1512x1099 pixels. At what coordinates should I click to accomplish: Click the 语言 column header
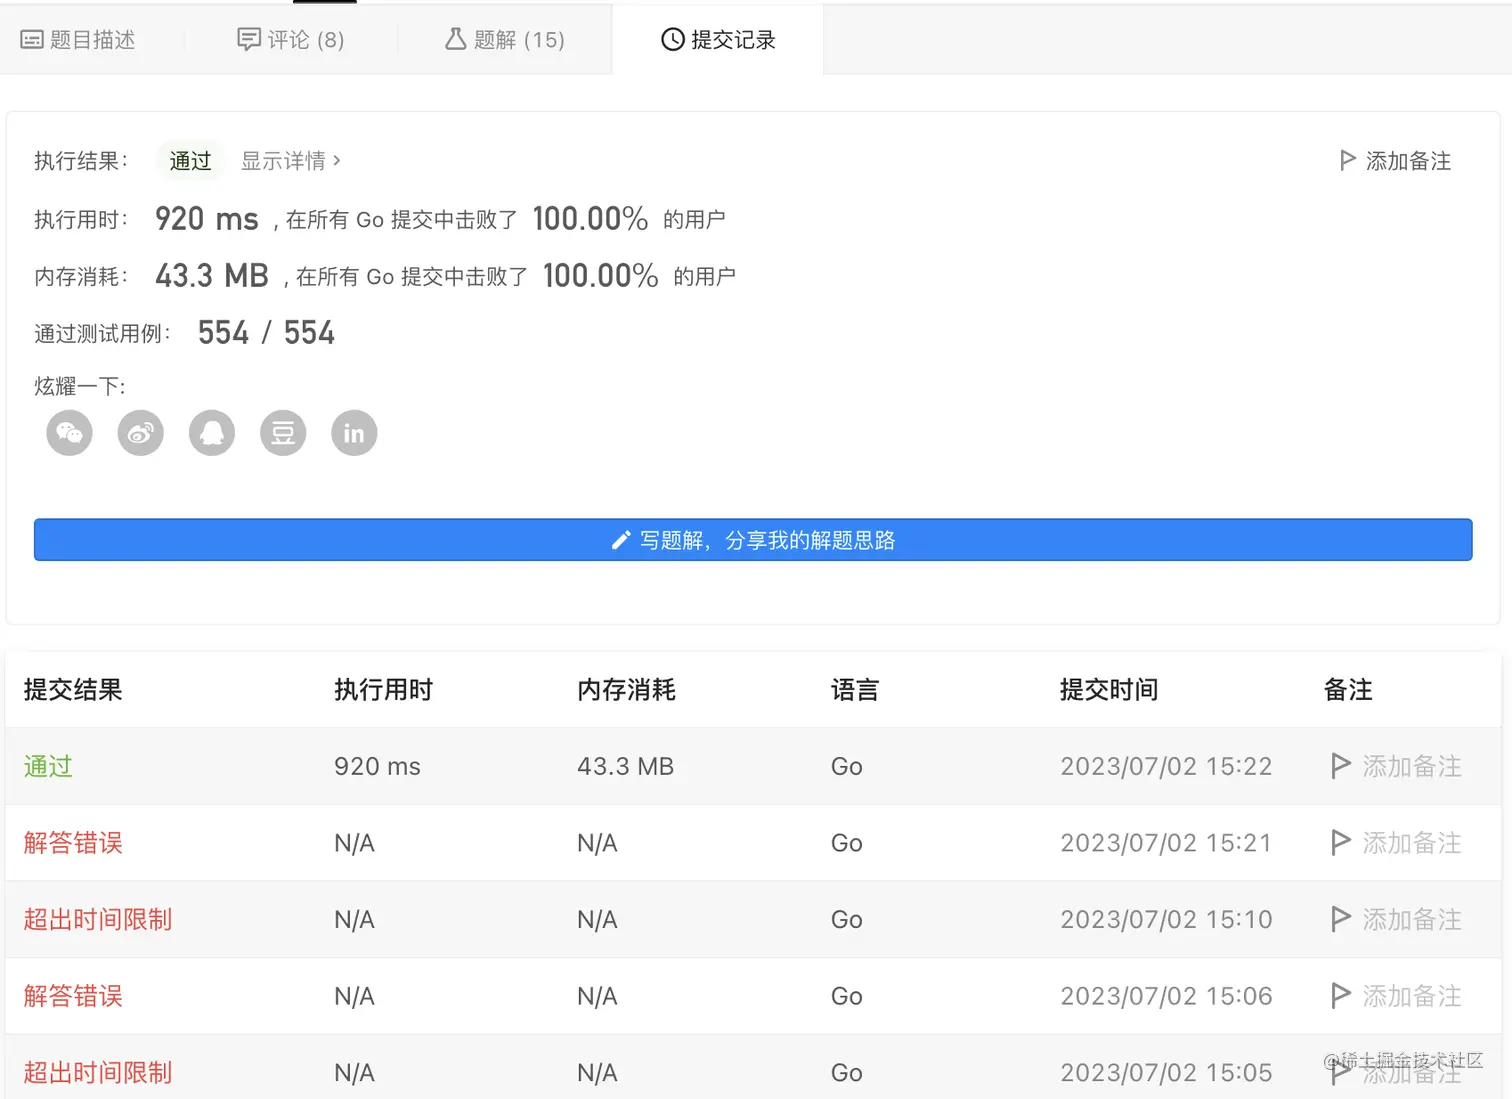tap(855, 690)
